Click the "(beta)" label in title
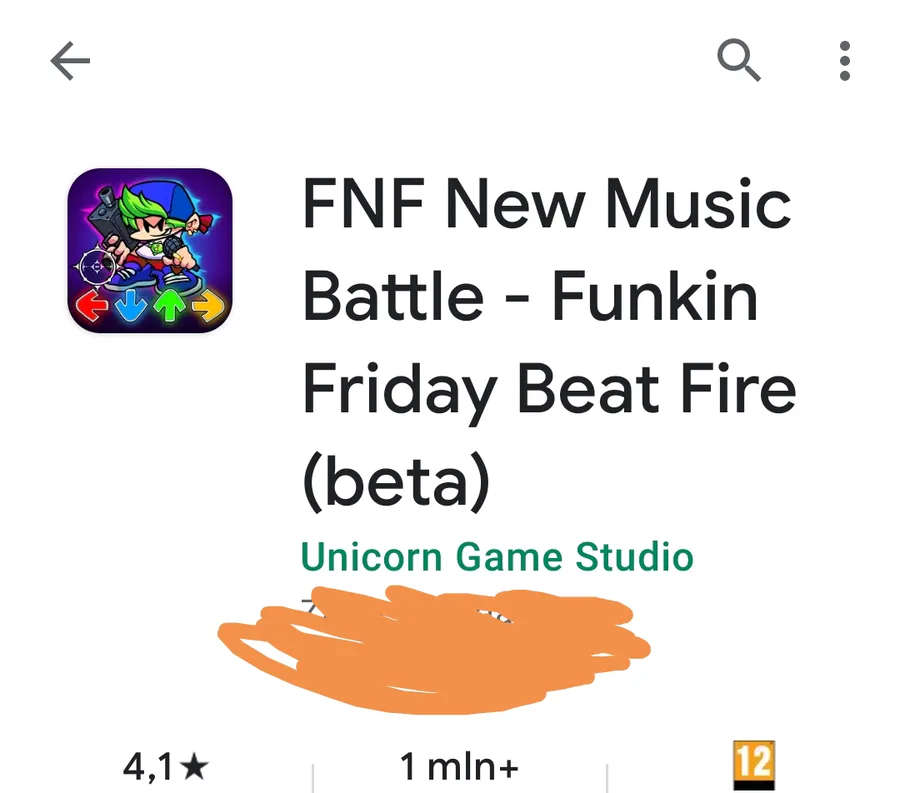Viewport: 900px width, 793px height. (x=397, y=481)
